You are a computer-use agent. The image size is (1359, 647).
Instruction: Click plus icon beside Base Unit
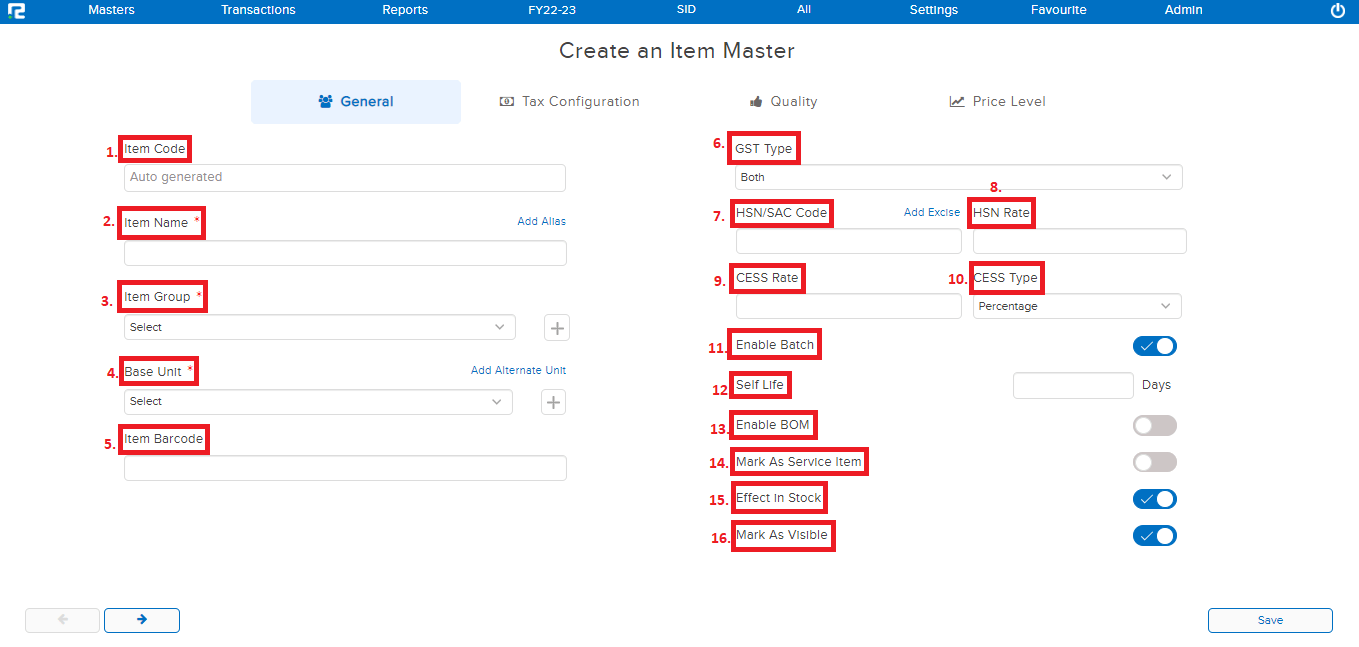pos(554,402)
